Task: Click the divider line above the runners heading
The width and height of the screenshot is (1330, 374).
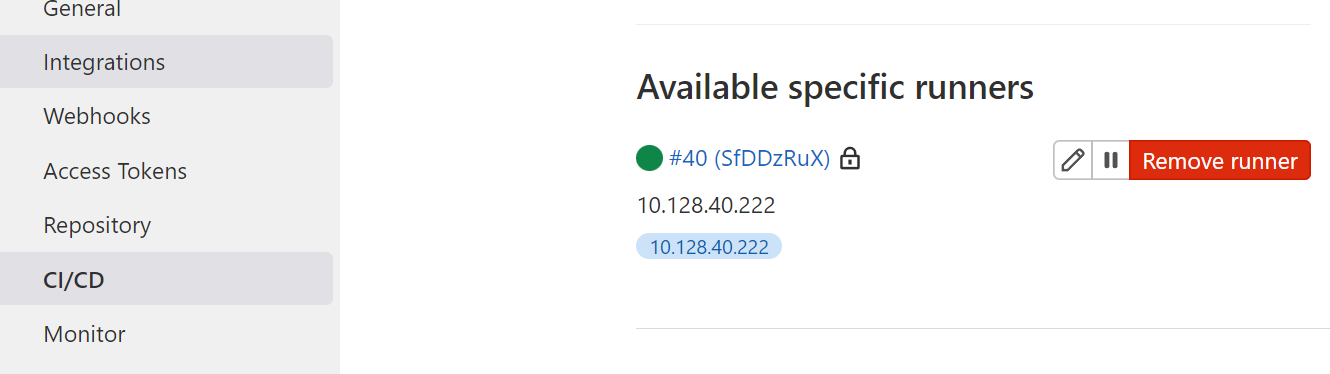Action: pos(973,24)
